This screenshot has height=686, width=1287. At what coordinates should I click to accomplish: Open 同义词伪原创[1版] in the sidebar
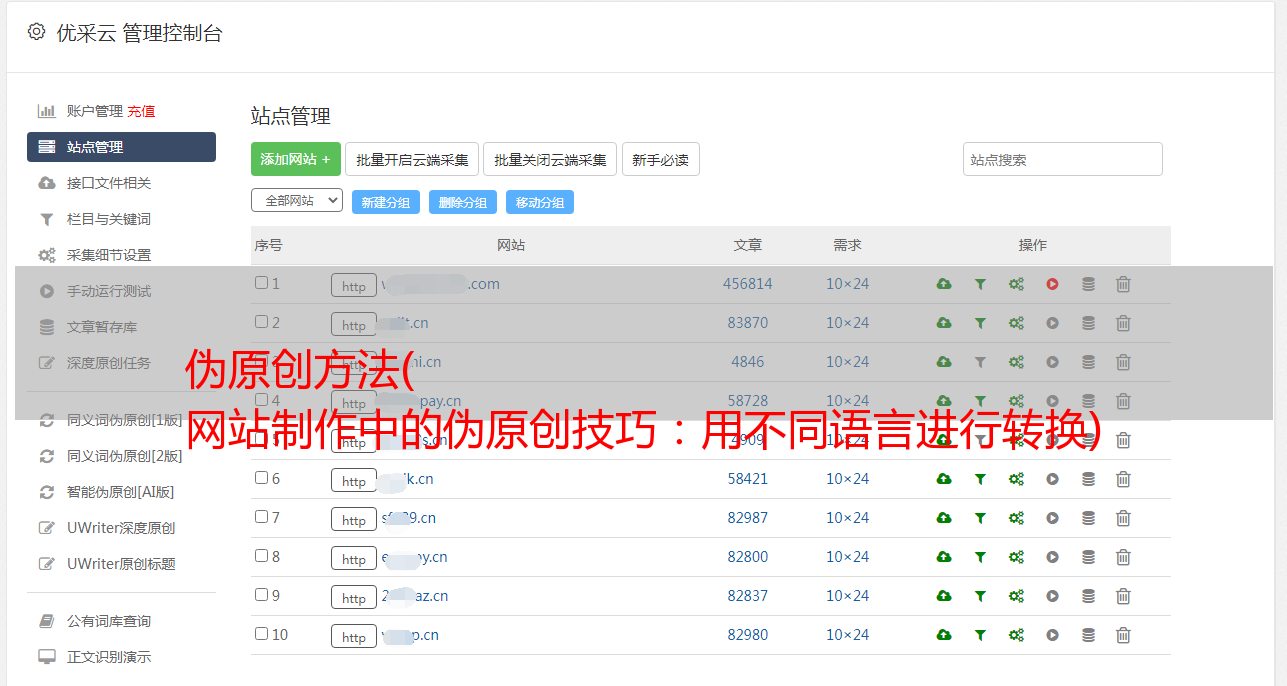pos(125,420)
